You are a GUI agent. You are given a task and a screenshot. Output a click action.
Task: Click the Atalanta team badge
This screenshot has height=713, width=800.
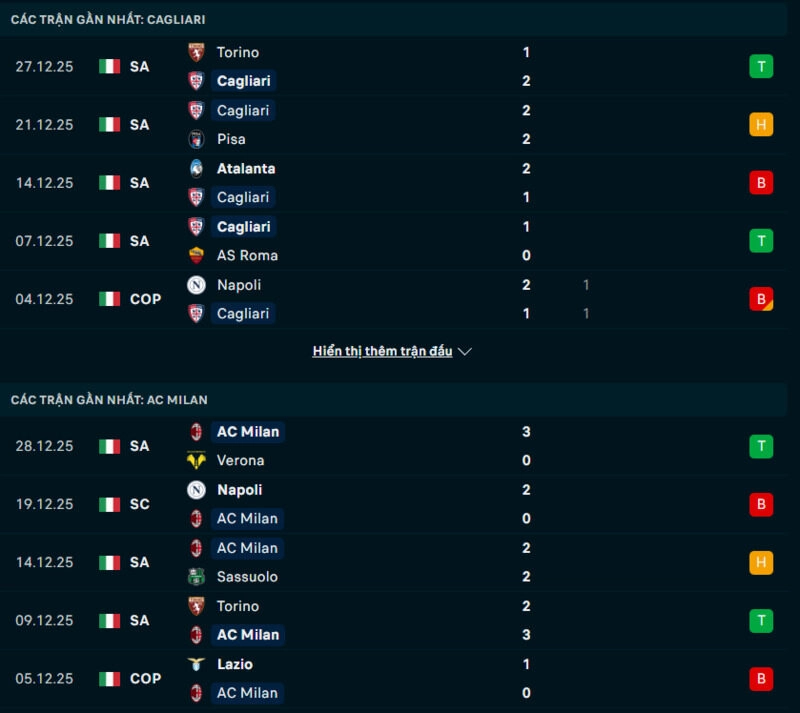coord(197,169)
